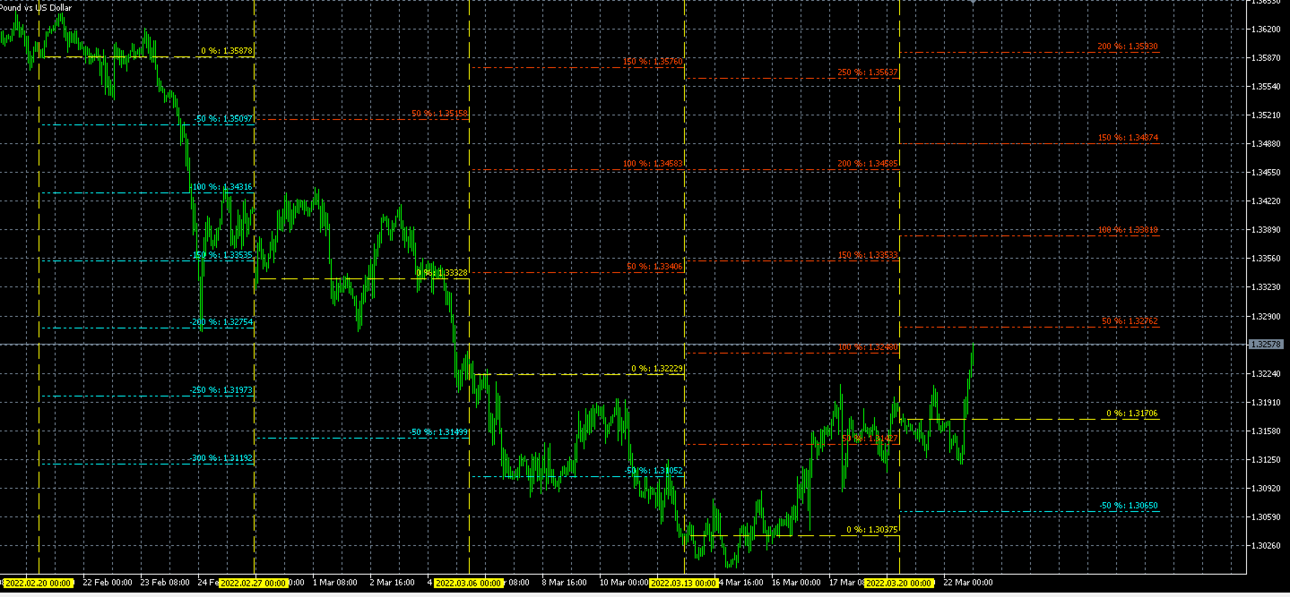Select the cyan '-100 %: 1.34316' level label
The image size is (1290, 597).
(x=221, y=187)
